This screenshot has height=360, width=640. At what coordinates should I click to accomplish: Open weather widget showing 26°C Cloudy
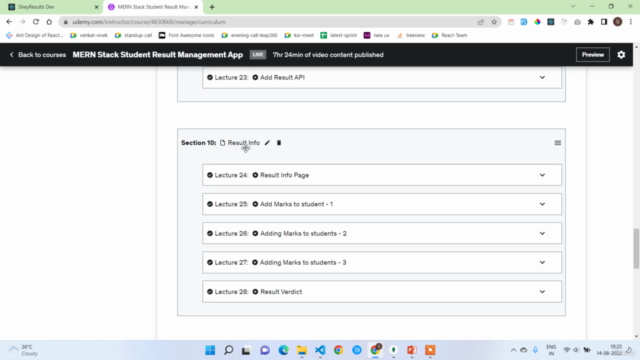[x=24, y=350]
